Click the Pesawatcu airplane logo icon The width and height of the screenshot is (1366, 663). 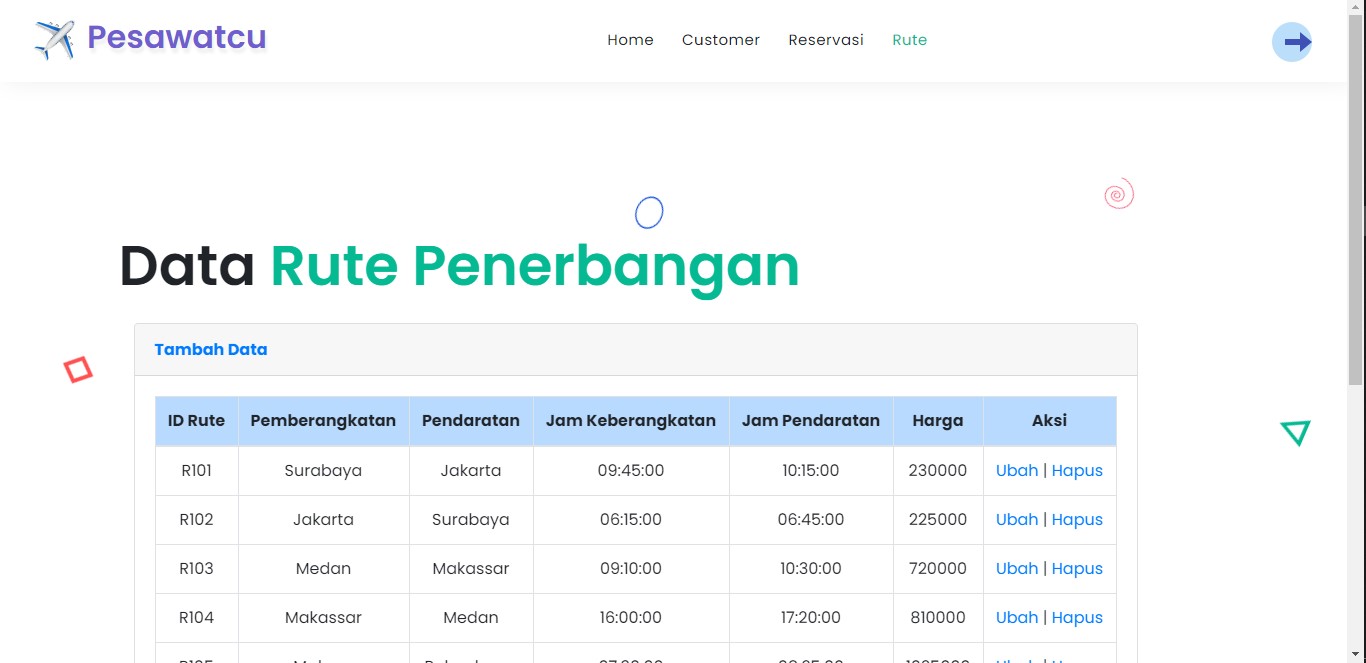[55, 40]
